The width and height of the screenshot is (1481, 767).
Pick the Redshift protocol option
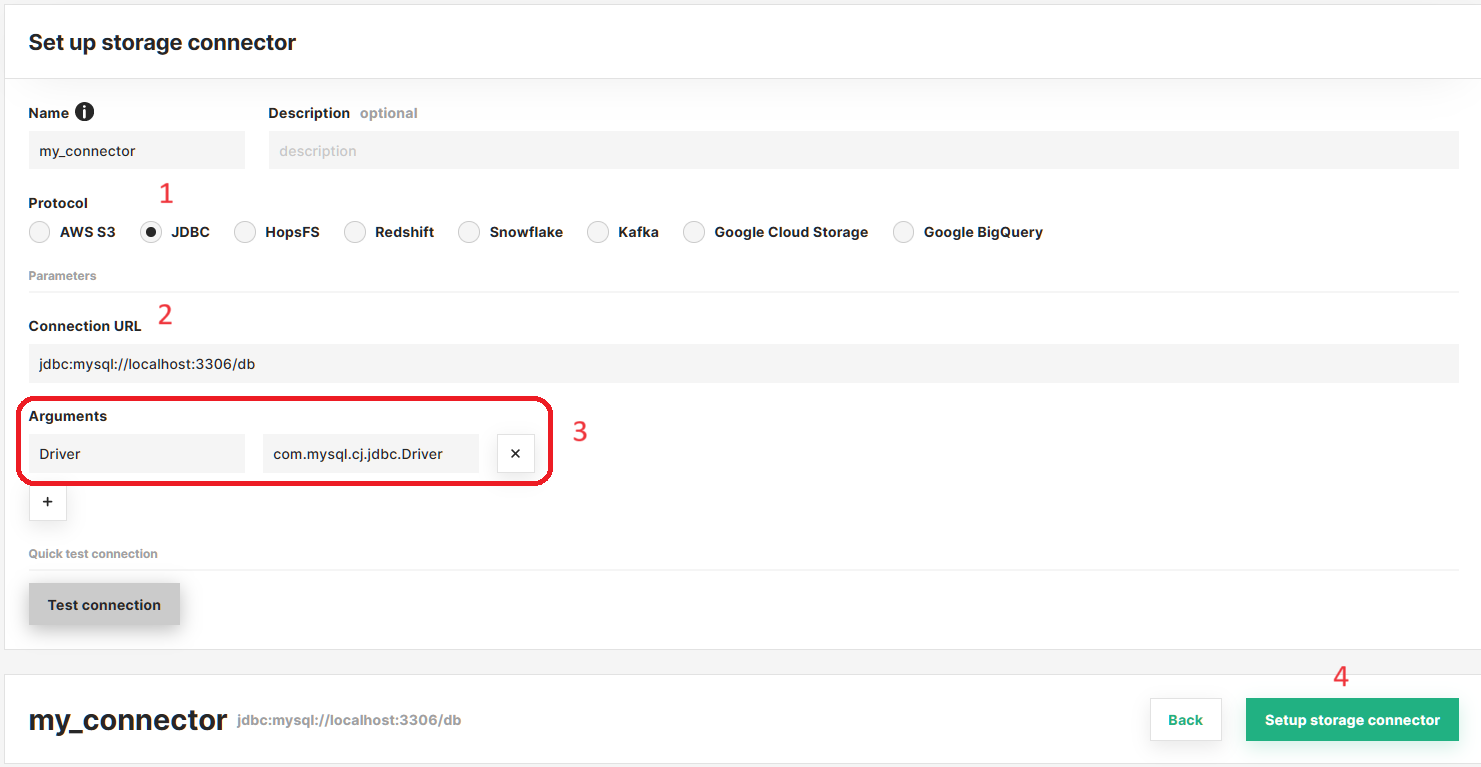[355, 232]
